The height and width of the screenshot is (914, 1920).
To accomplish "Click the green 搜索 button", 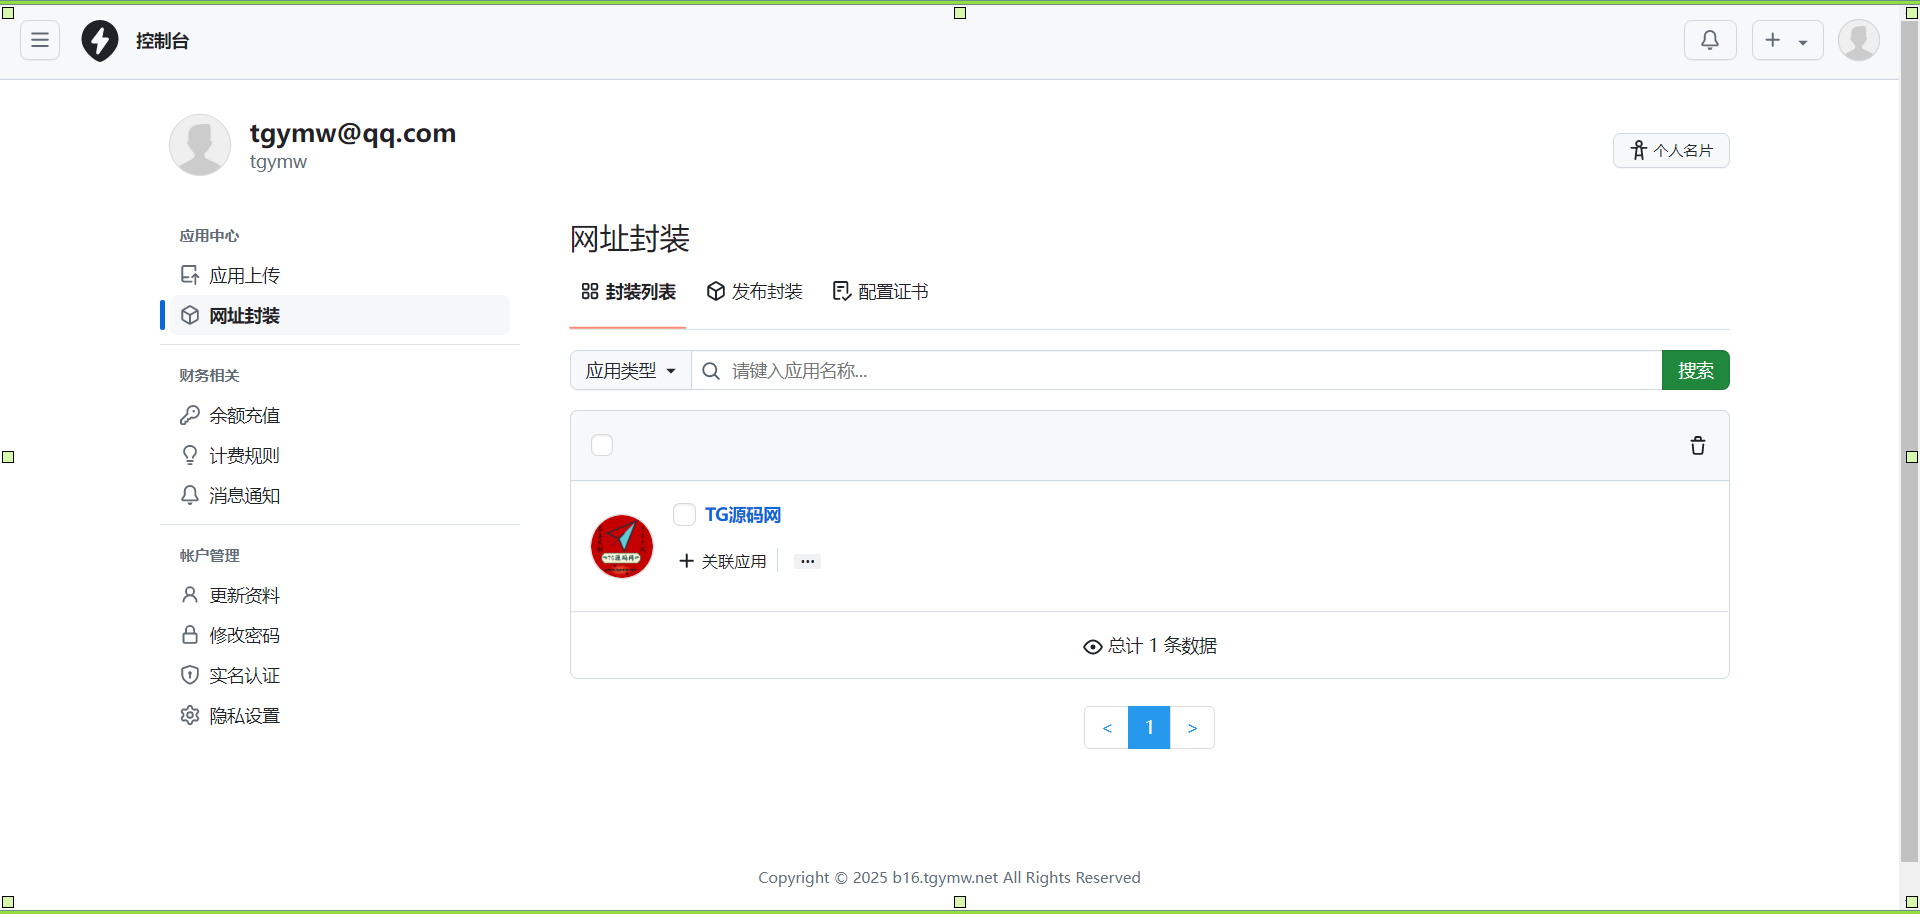I will pos(1695,371).
